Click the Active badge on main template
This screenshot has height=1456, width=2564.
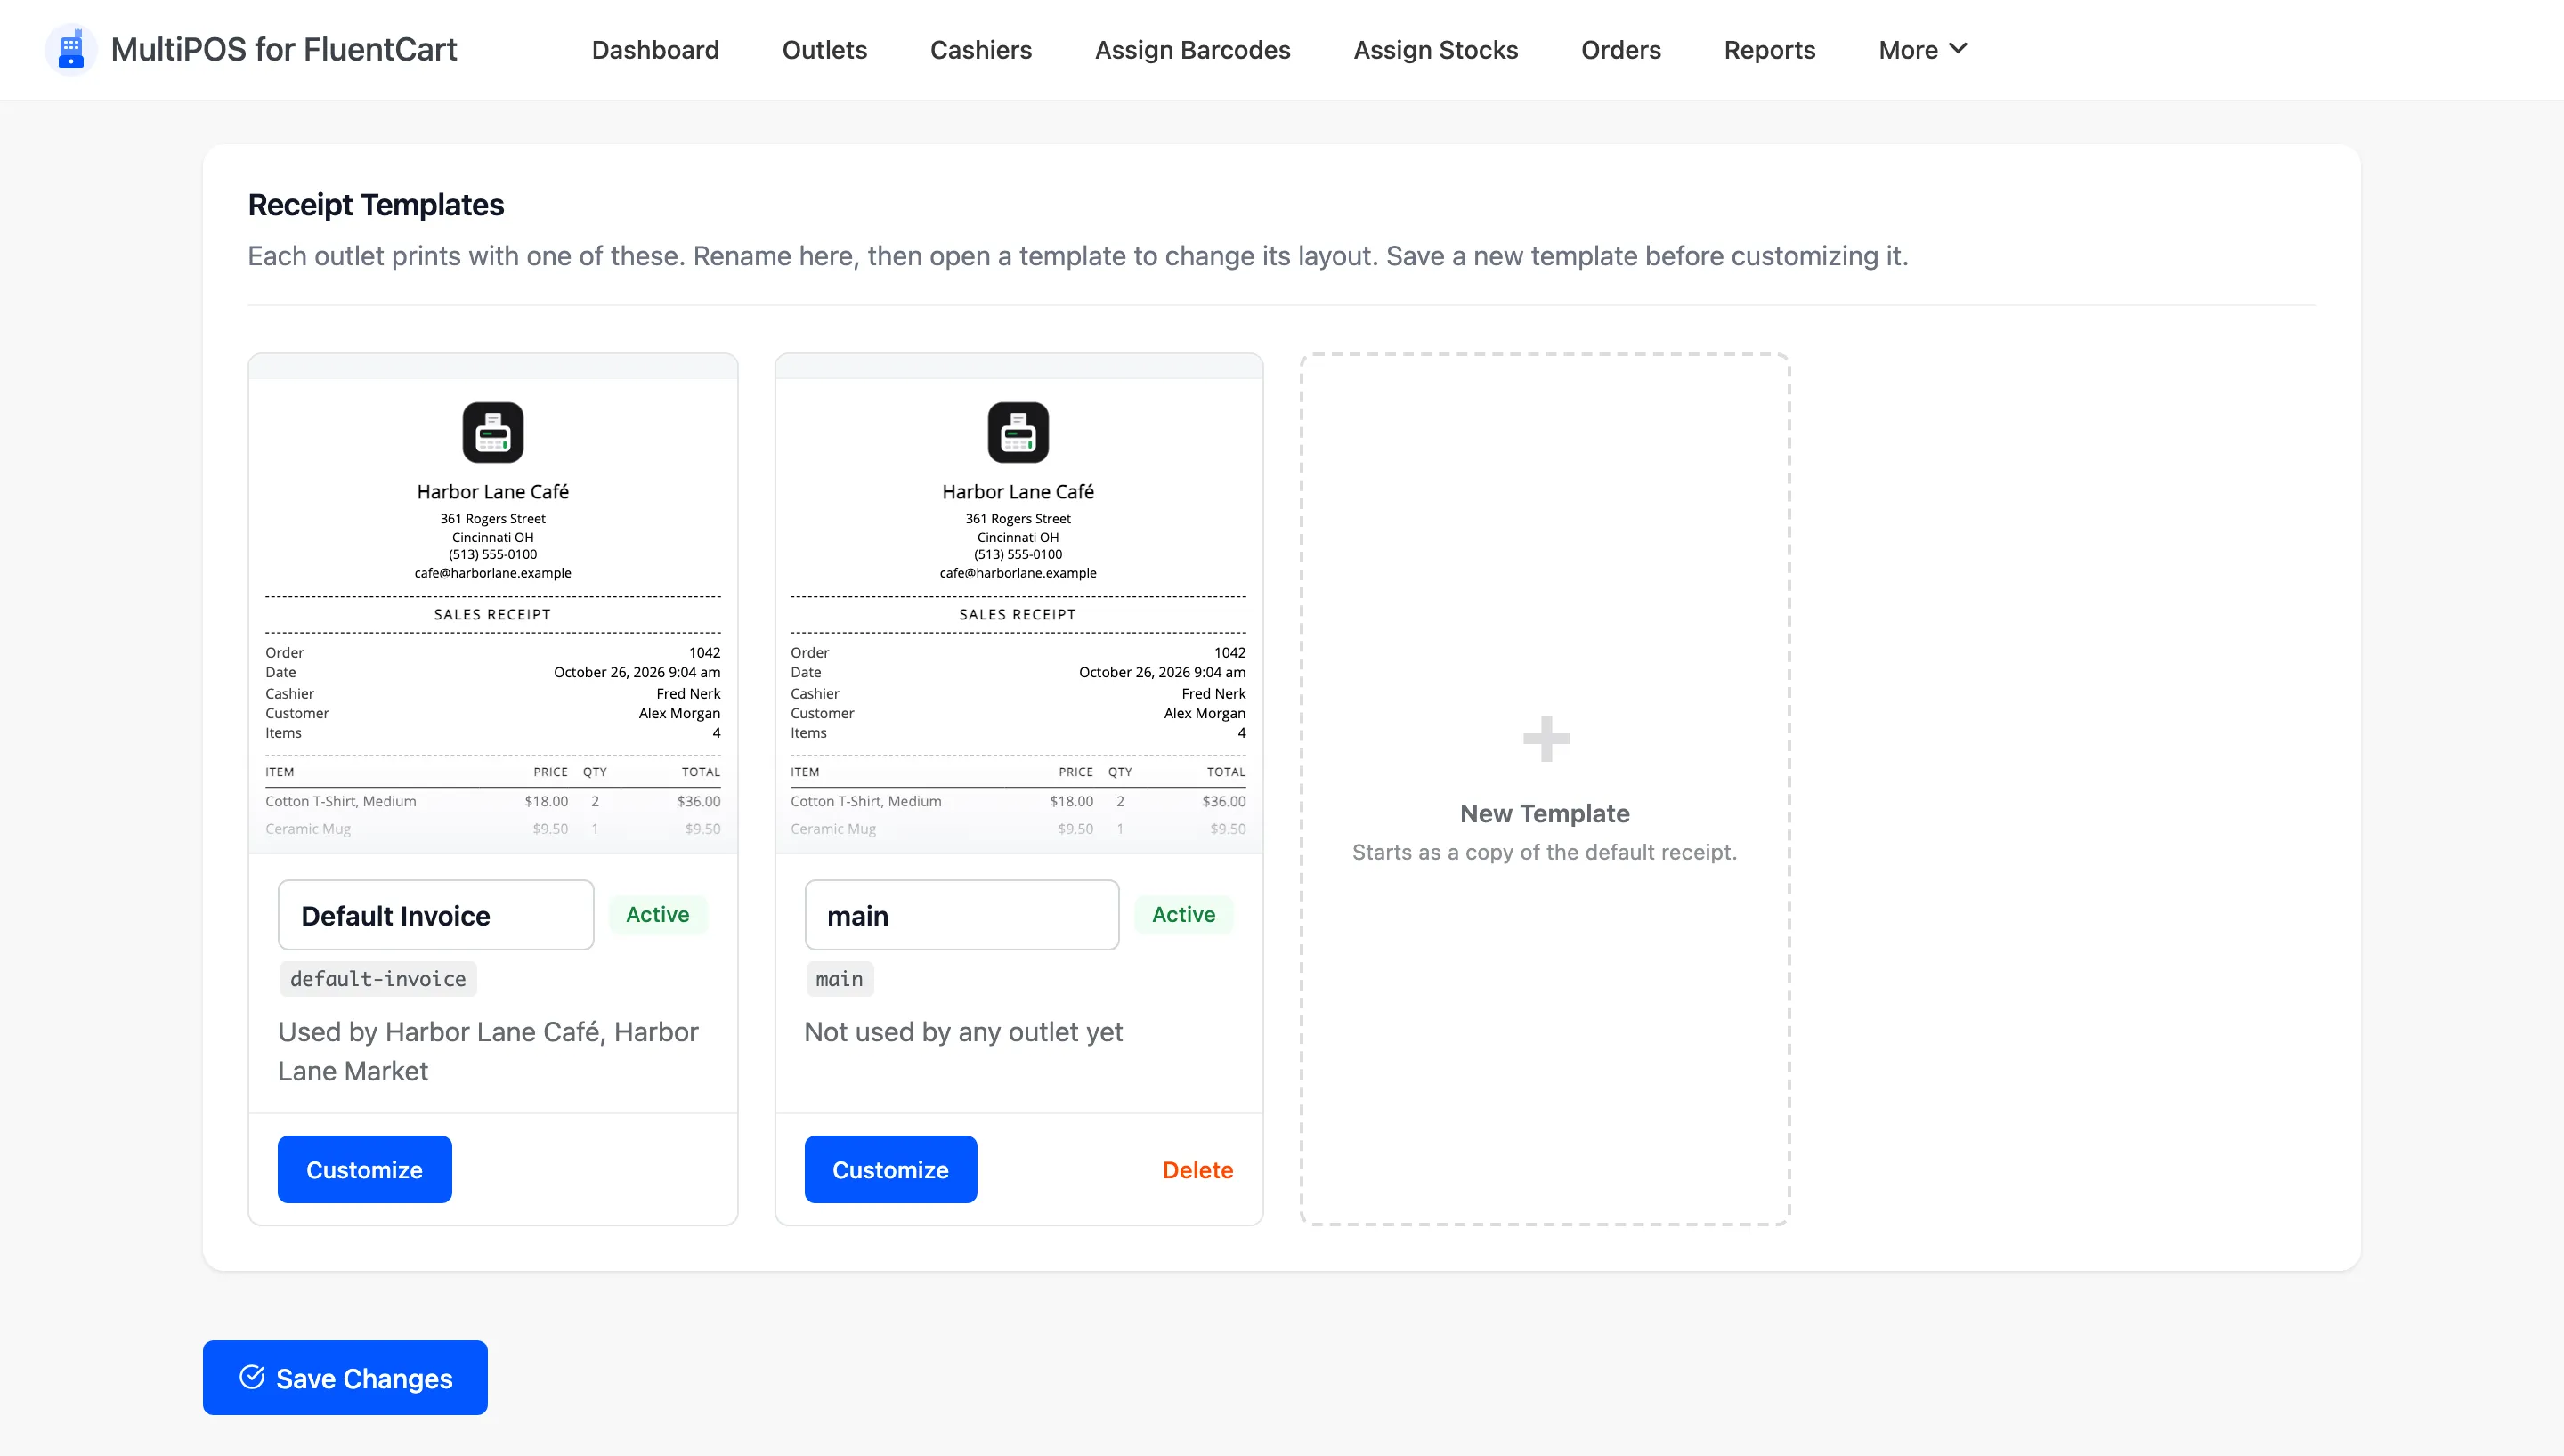(1184, 914)
